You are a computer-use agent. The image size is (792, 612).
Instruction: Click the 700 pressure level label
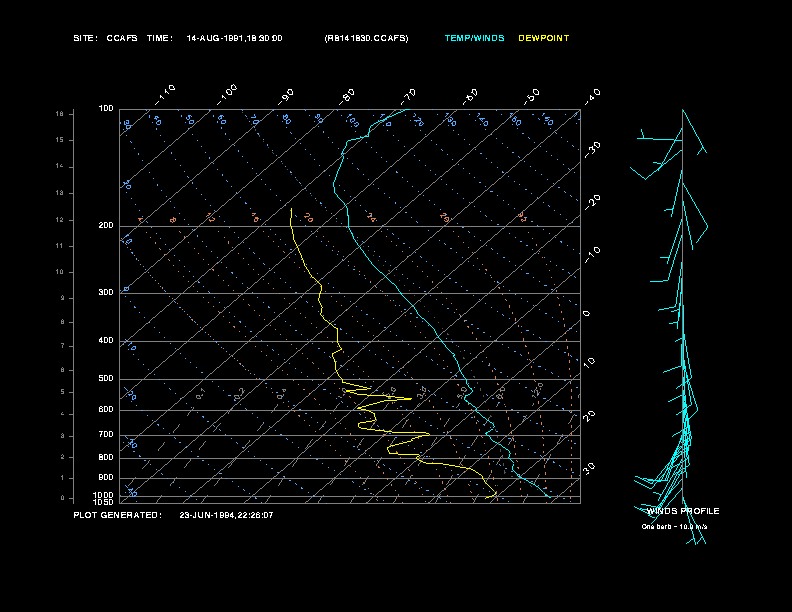click(106, 434)
